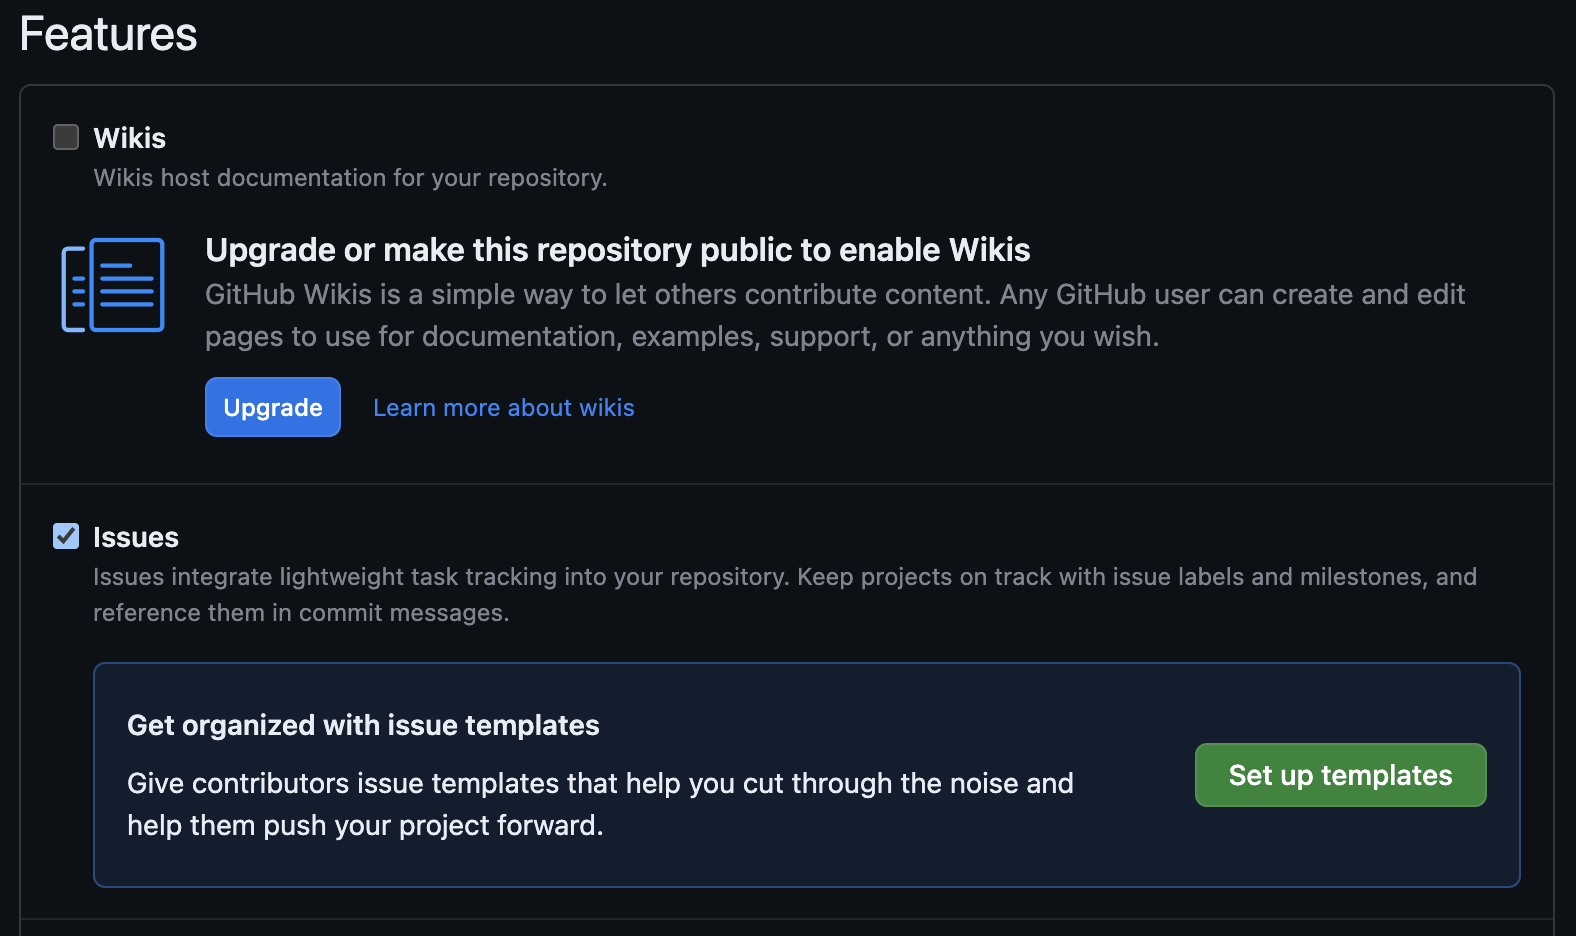Screen dimensions: 1576x936
Task: Click the blue wiki documentation page icon
Action: (x=113, y=285)
